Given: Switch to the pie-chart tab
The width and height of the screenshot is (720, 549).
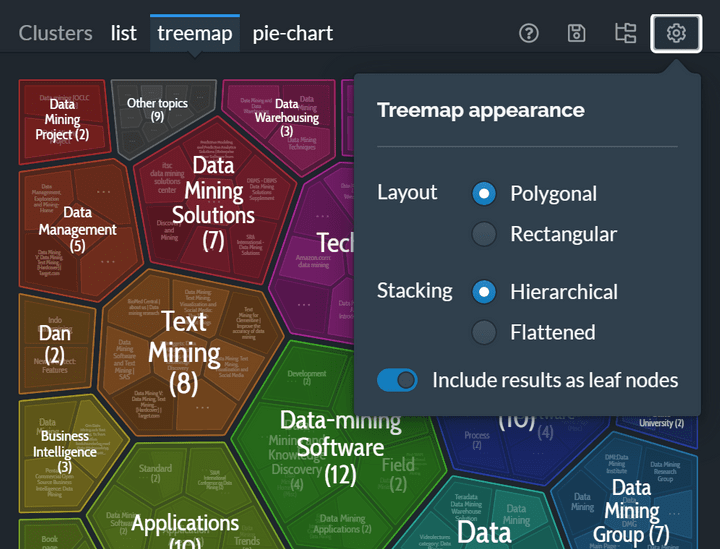Looking at the screenshot, I should coord(292,34).
